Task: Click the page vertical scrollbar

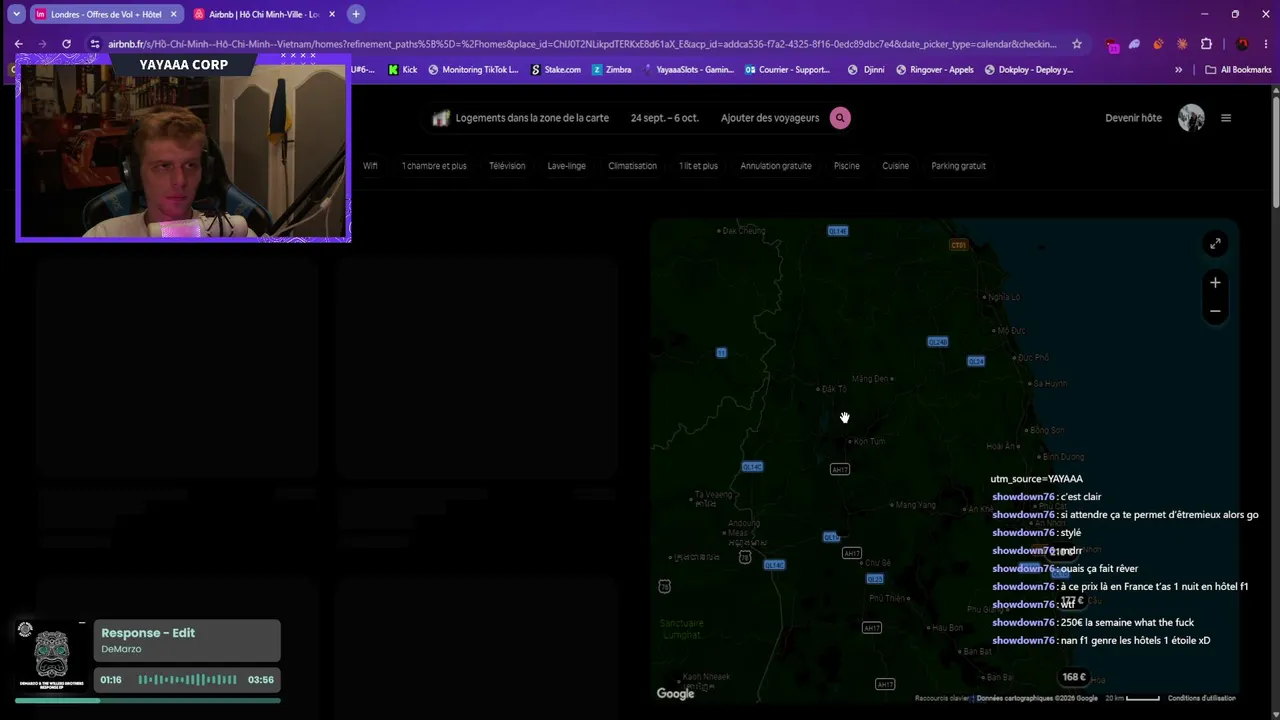Action: [1275, 150]
